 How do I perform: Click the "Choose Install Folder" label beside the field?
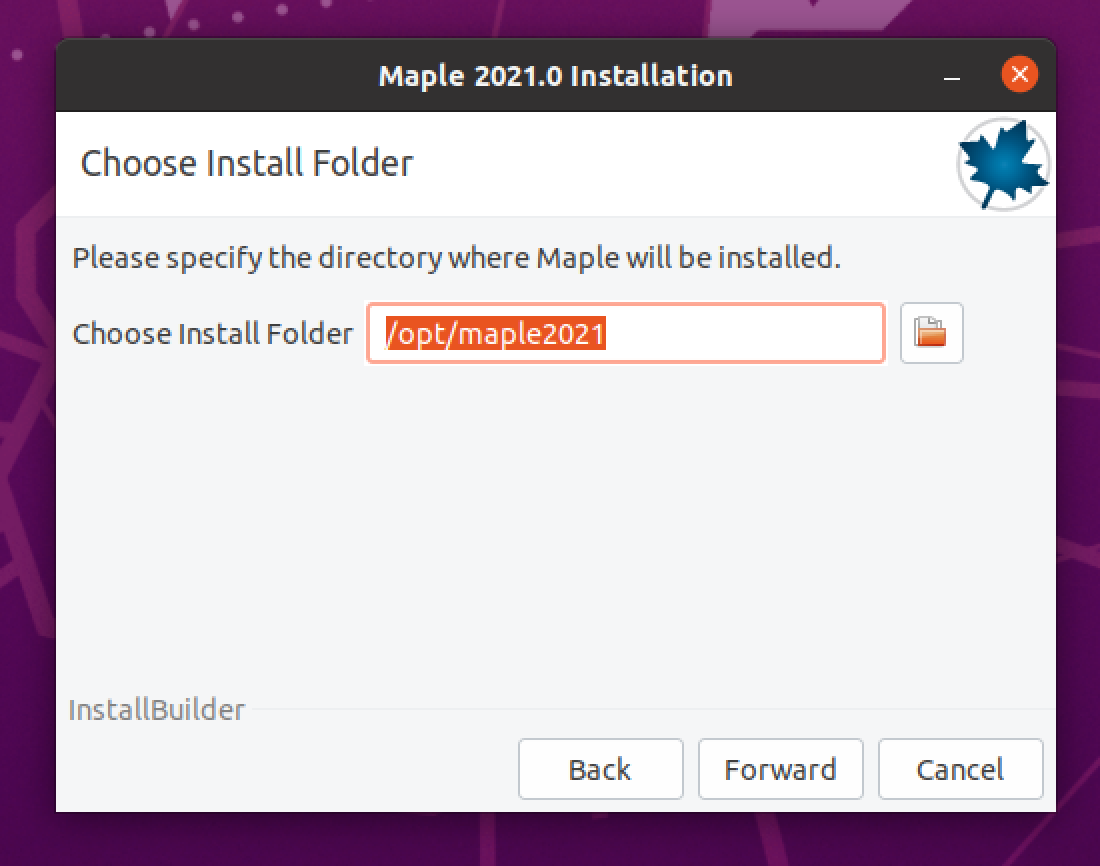click(x=212, y=333)
